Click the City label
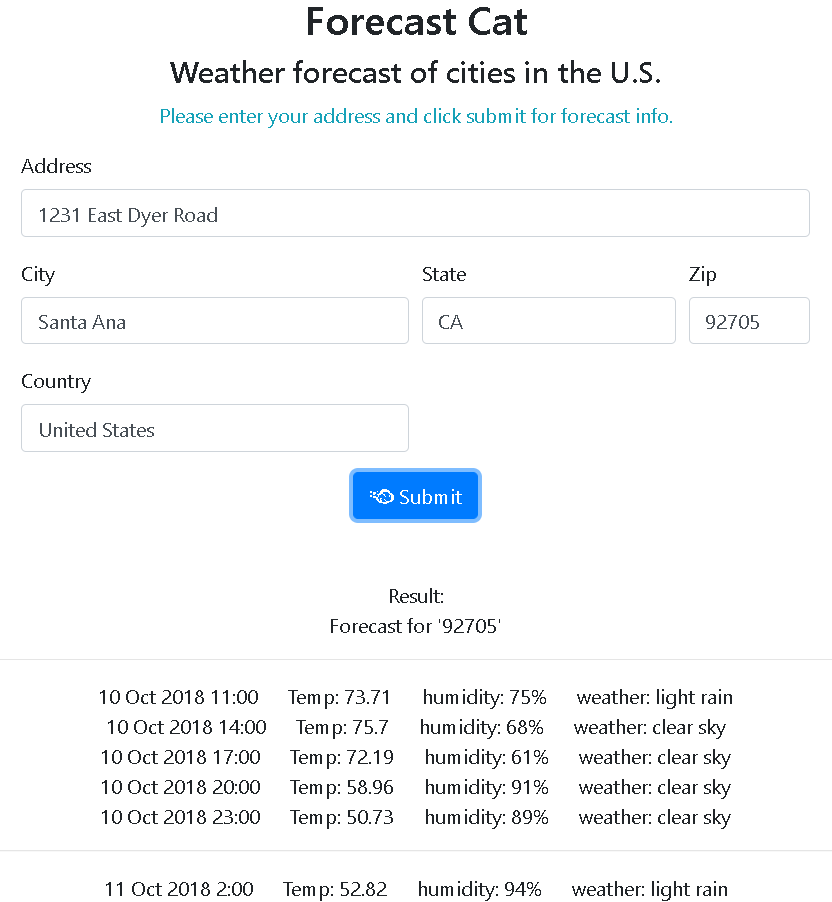 (x=38, y=274)
